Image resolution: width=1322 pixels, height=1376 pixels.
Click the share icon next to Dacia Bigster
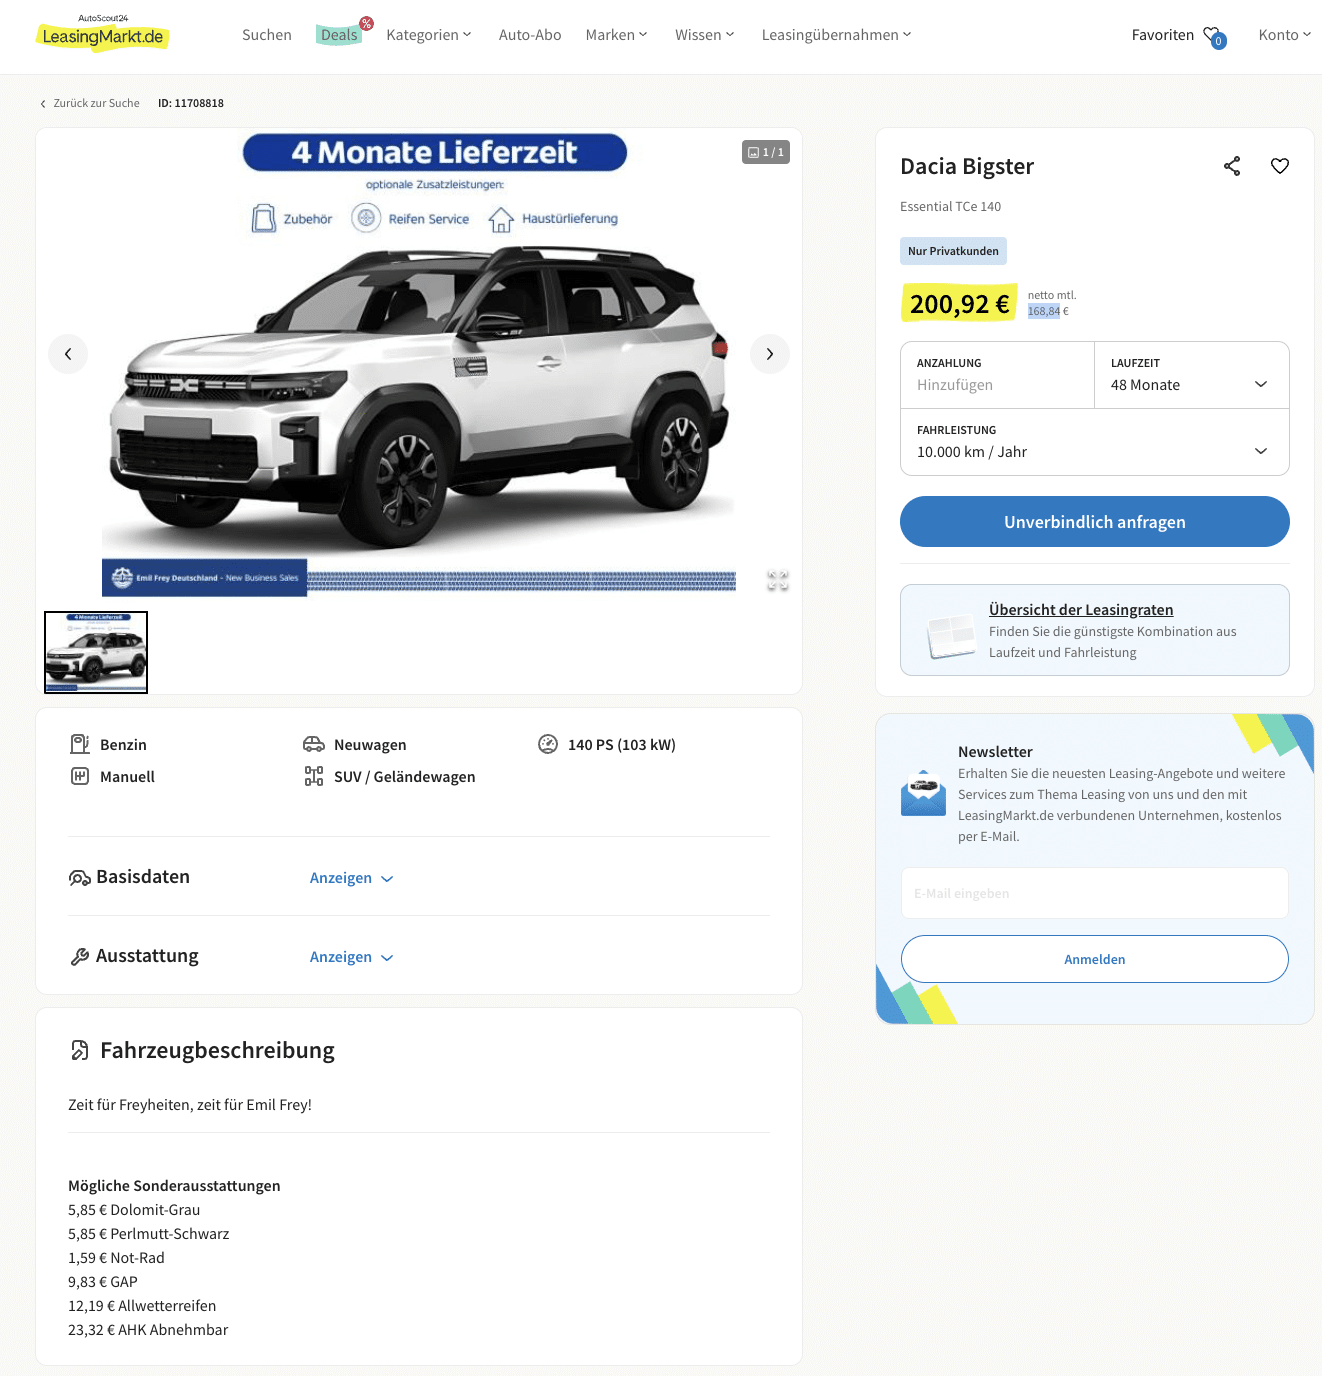(1232, 166)
